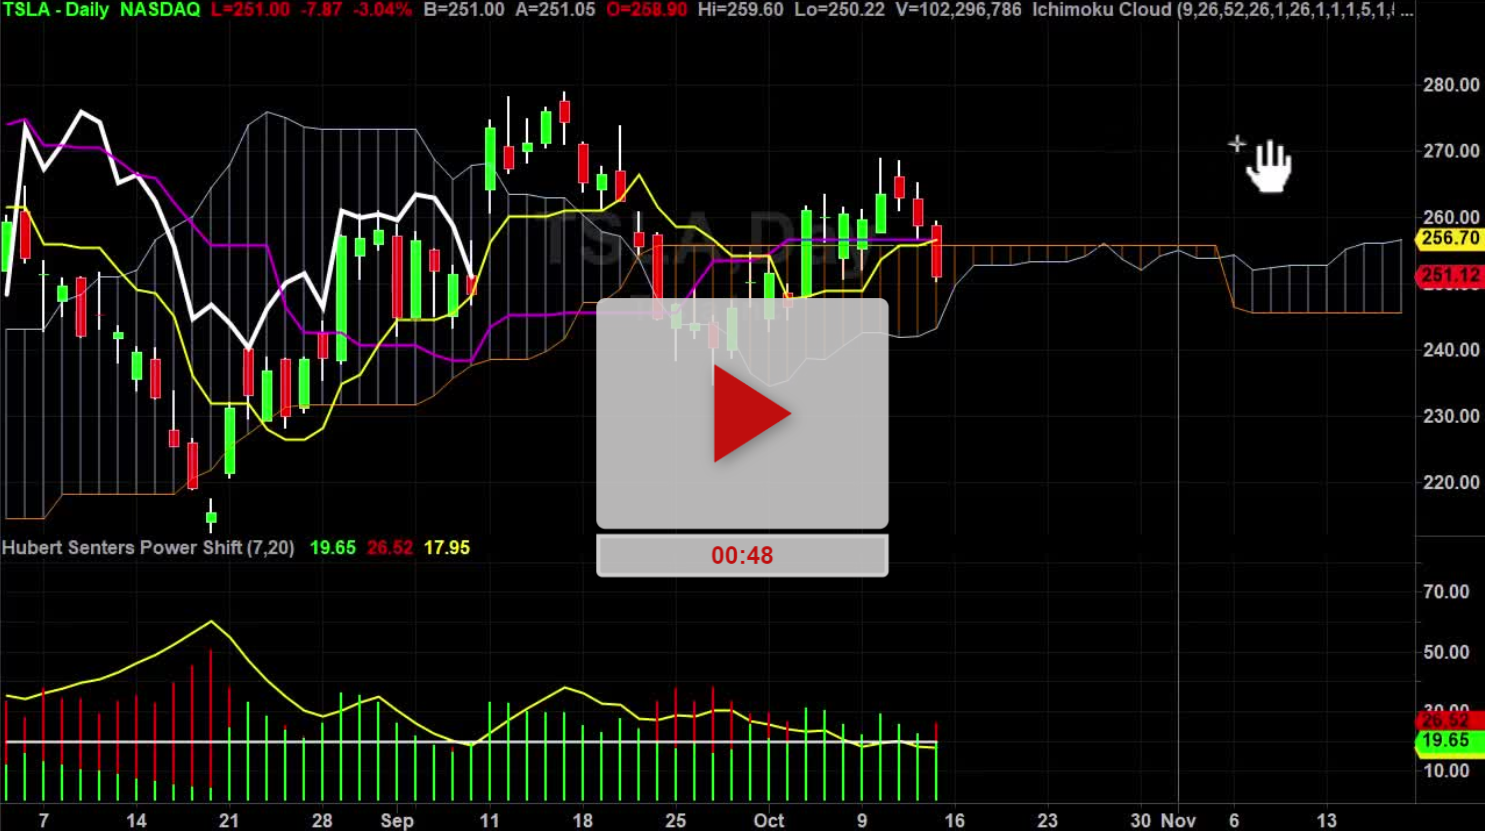Screen dimensions: 1485x831
Task: Click the yellow 17.95 indicator value
Action: 447,548
